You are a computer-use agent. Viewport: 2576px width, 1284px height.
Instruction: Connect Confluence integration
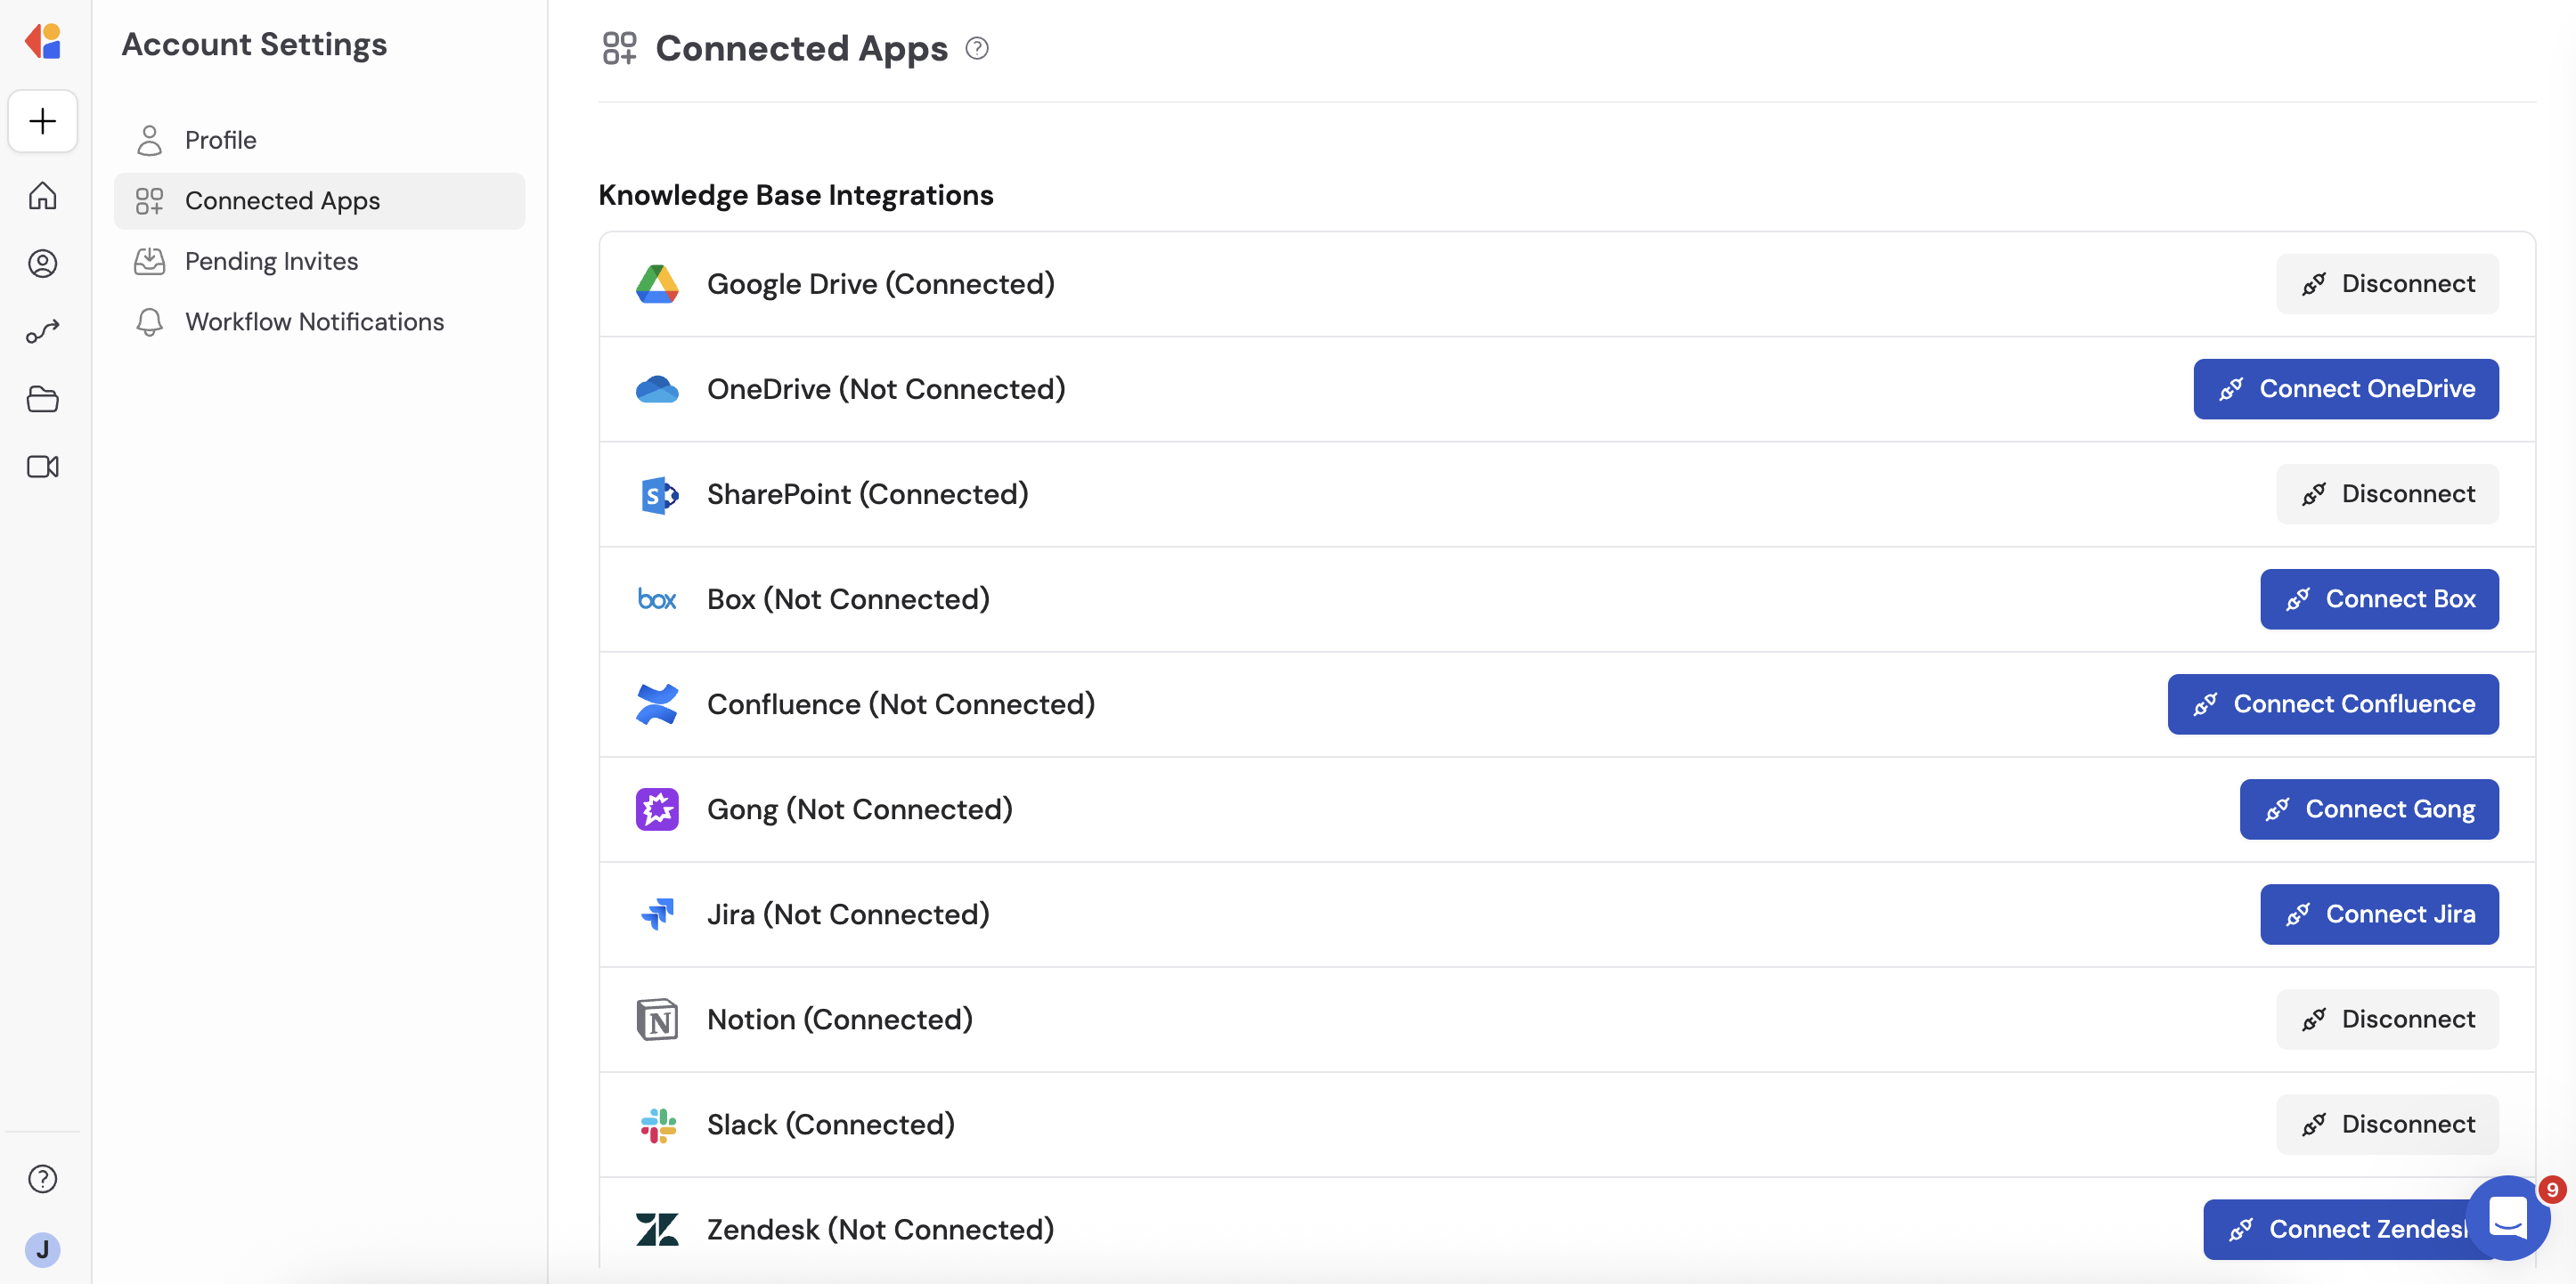[2332, 704]
